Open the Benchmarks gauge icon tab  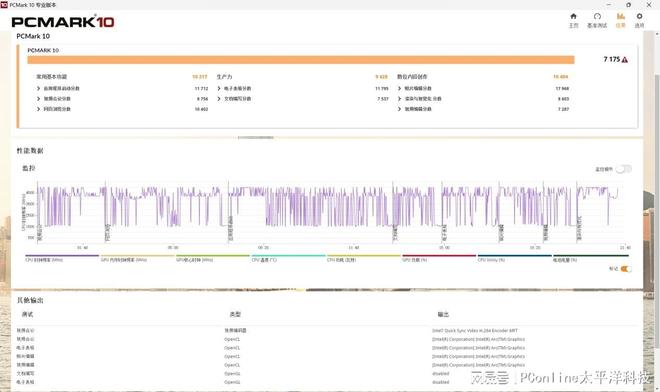(x=597, y=16)
